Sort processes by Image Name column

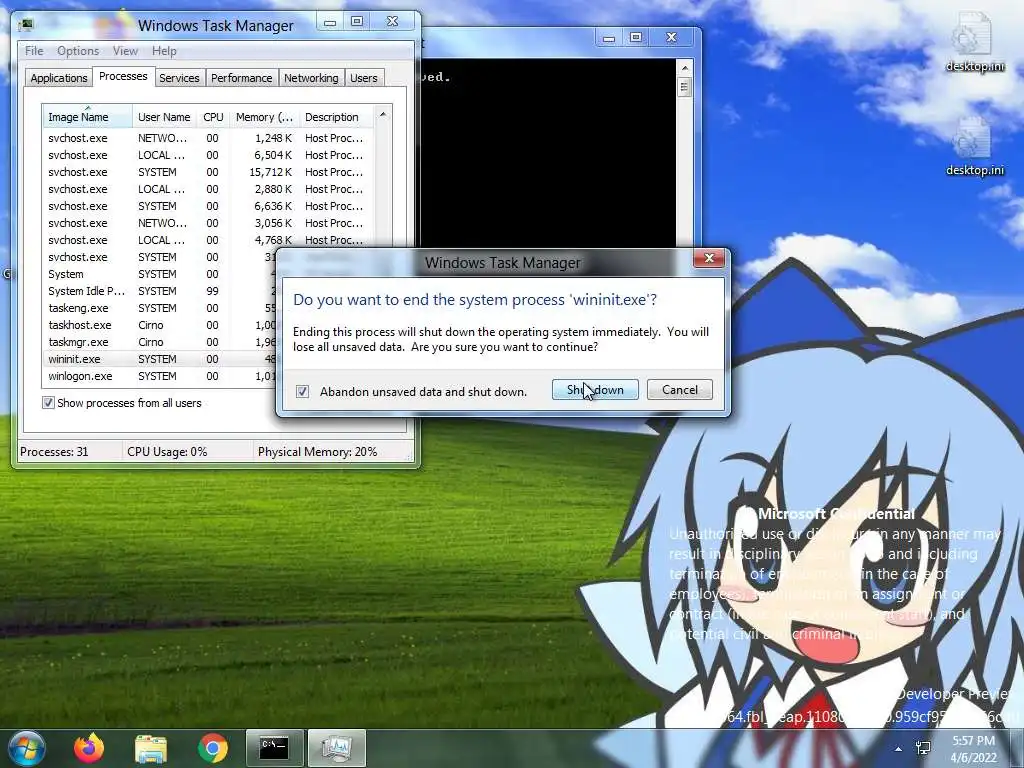pos(88,117)
